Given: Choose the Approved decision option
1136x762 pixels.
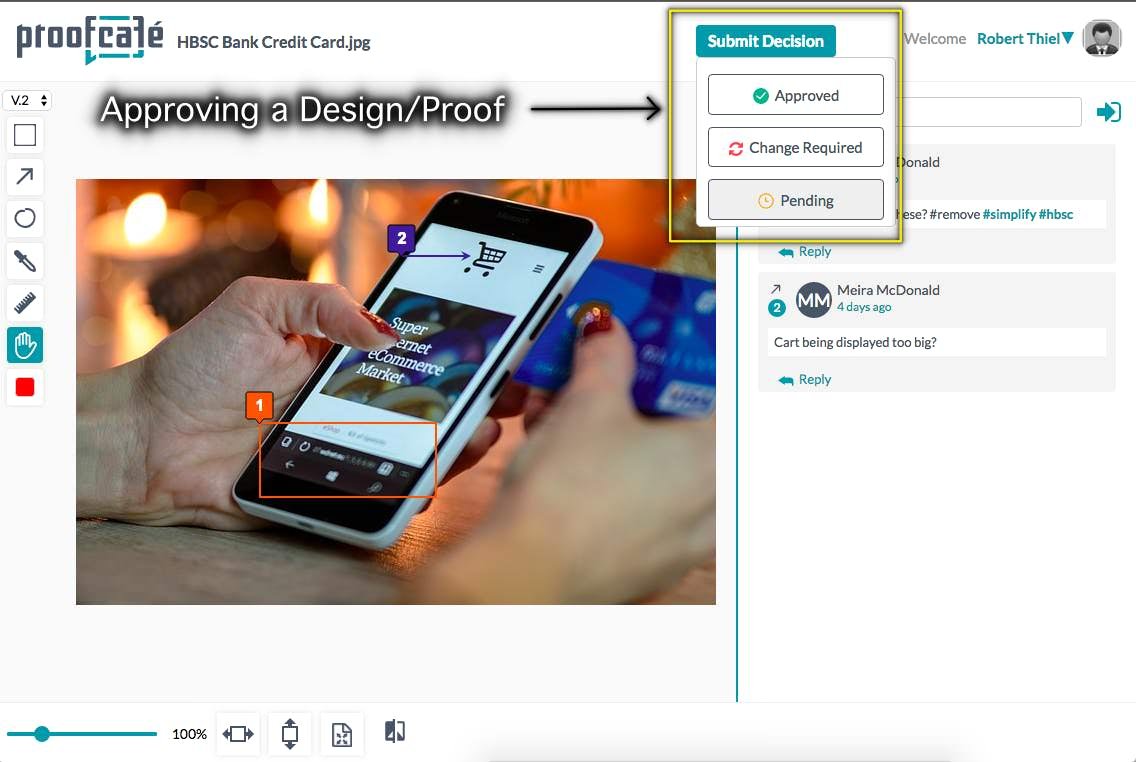Looking at the screenshot, I should point(795,95).
